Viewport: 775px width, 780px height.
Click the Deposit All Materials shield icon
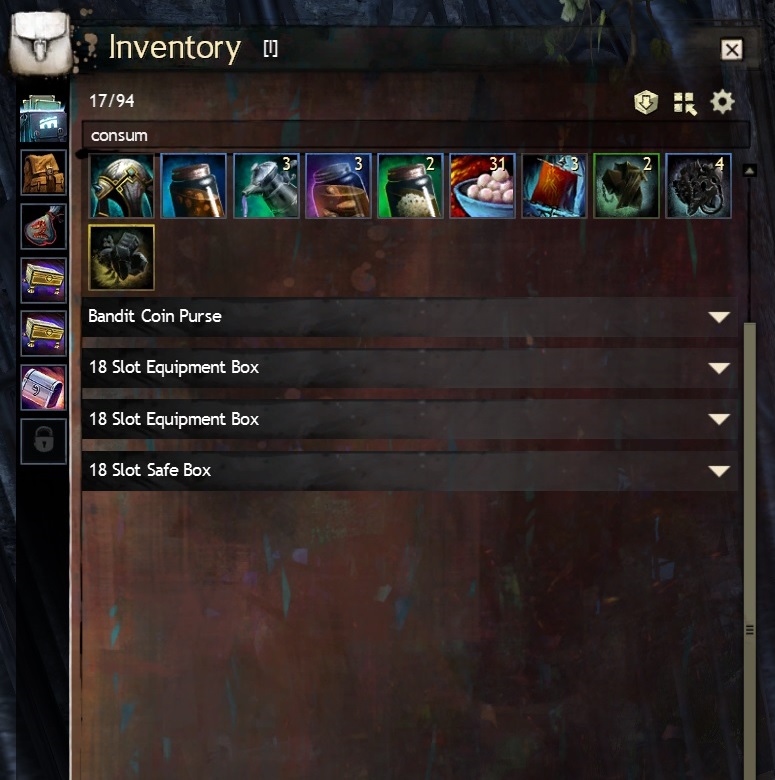(x=646, y=102)
